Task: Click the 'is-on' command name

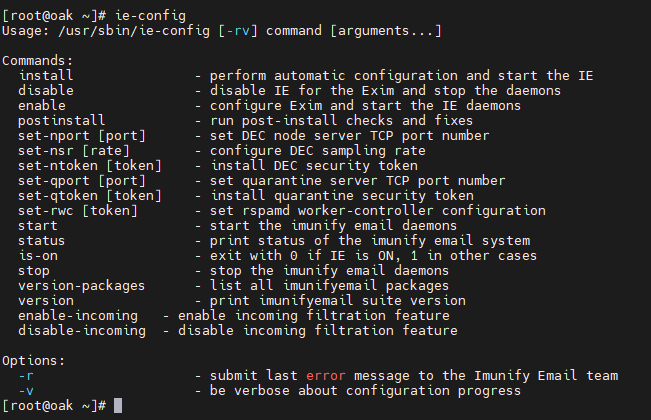Action: click(x=38, y=256)
